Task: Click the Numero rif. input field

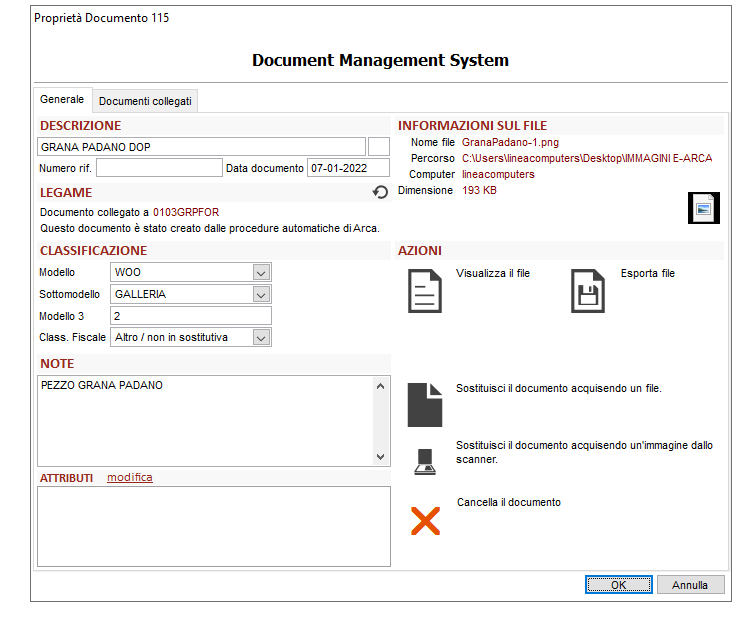Action: (x=159, y=168)
